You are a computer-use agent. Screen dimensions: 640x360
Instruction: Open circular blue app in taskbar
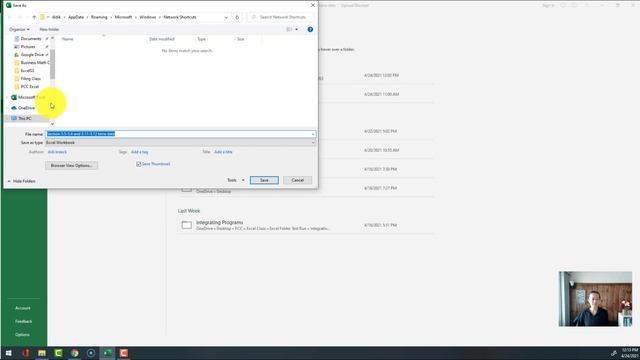tap(91, 353)
